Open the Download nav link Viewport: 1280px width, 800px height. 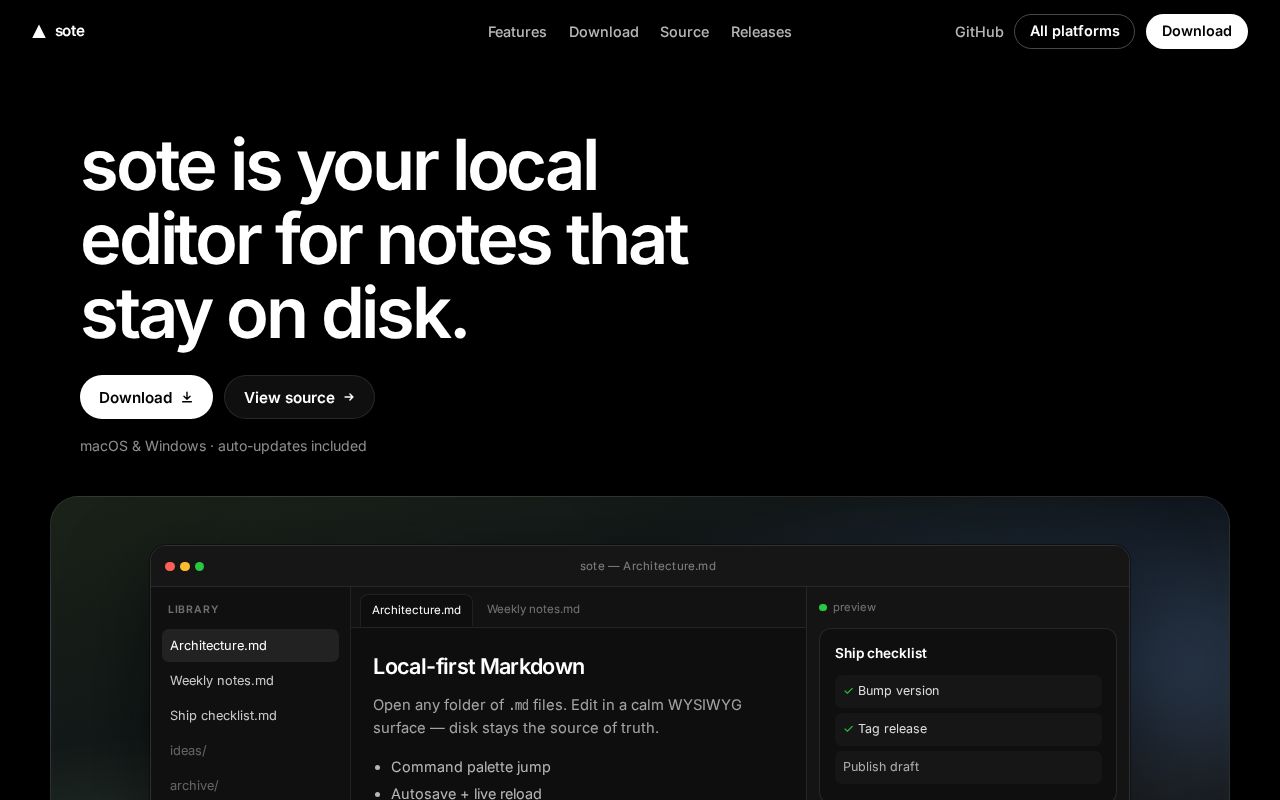pos(604,32)
